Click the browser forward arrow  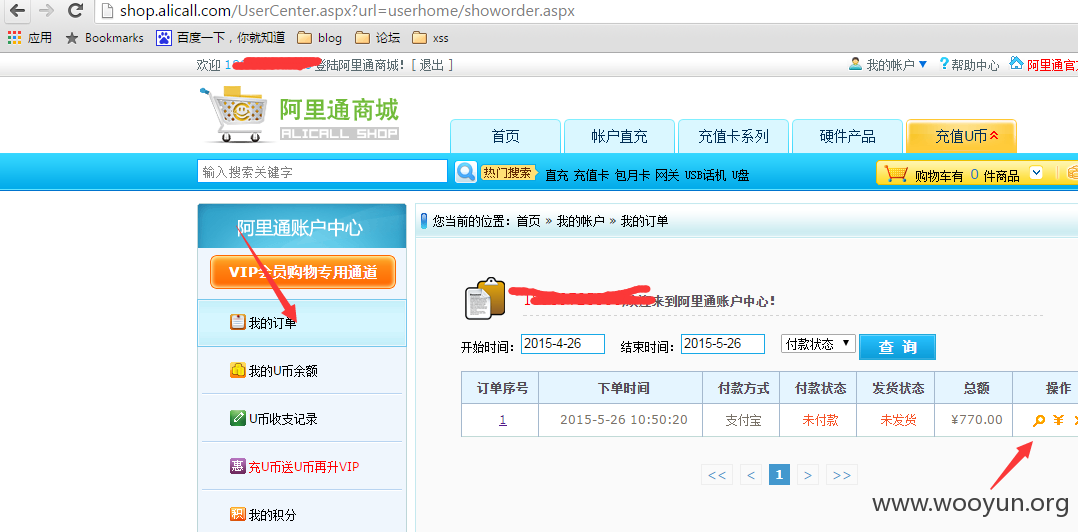[46, 10]
